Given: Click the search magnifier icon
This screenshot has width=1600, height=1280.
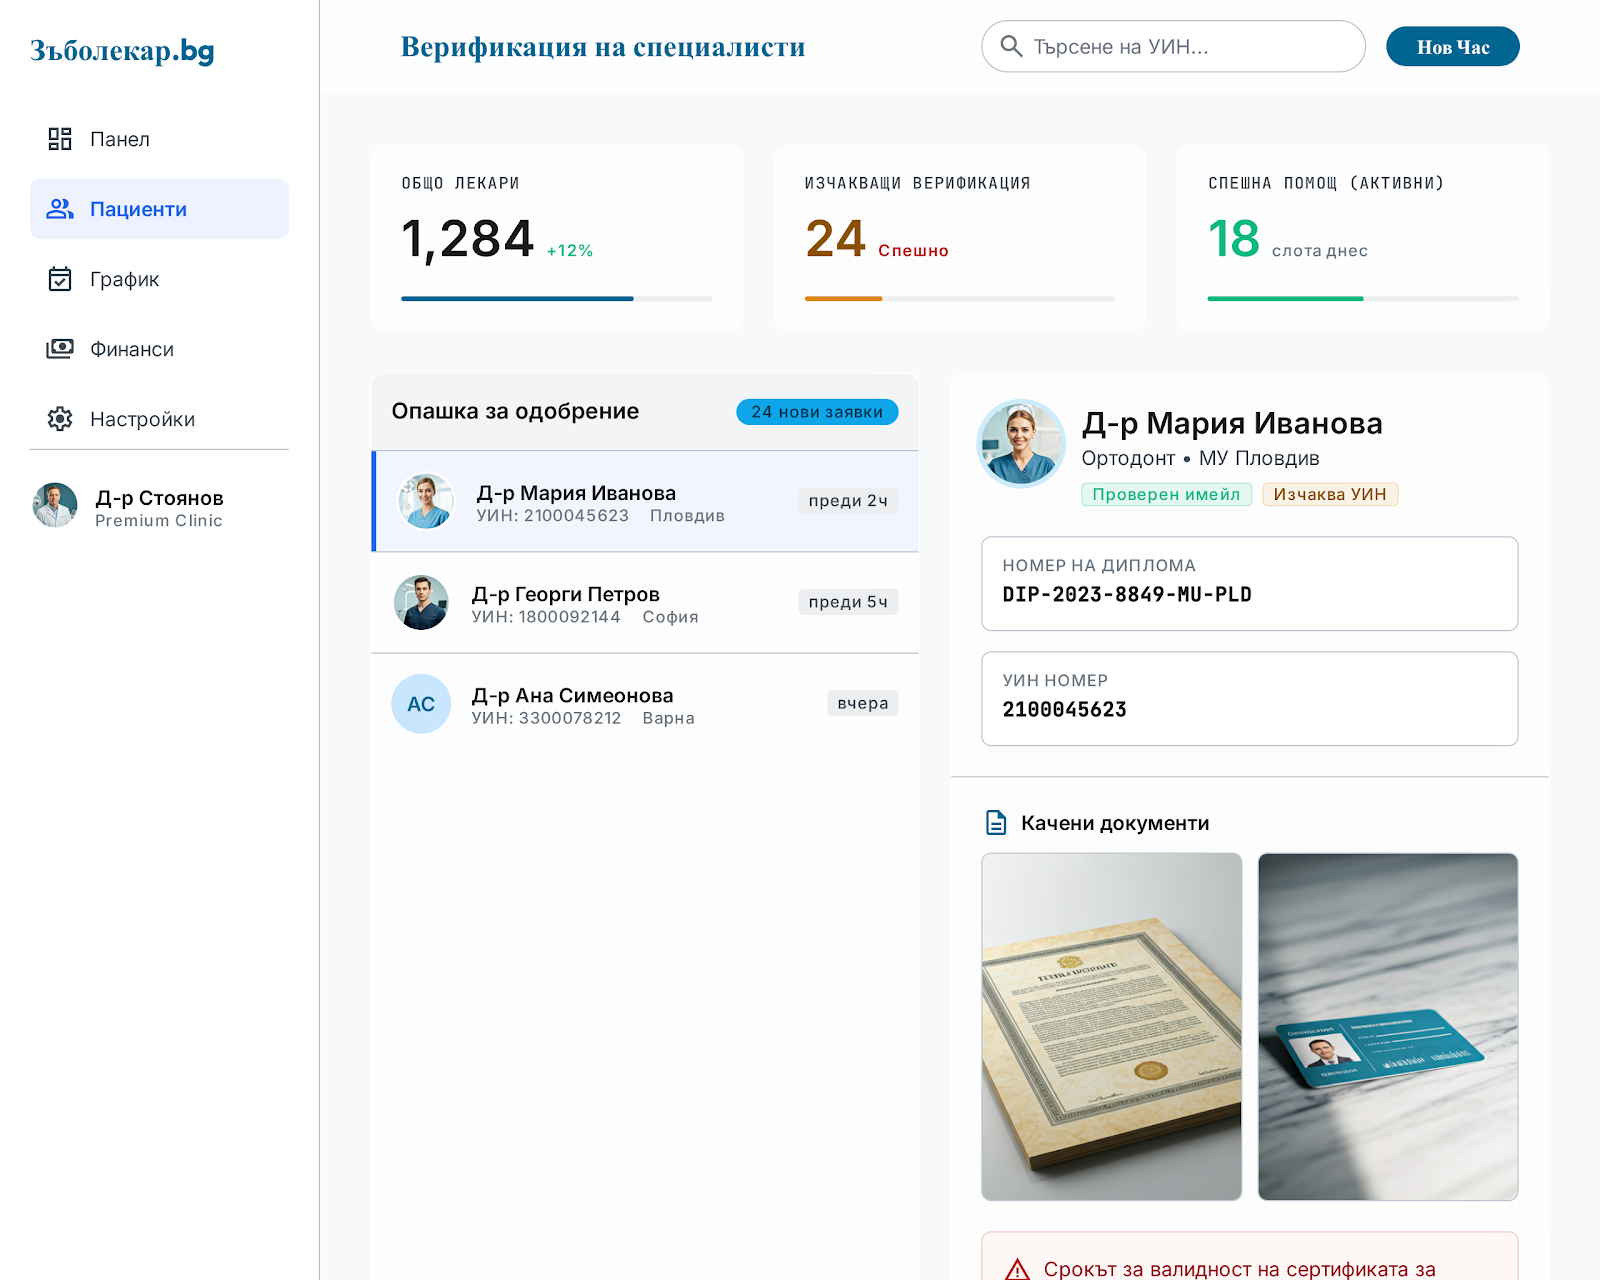Looking at the screenshot, I should [1011, 47].
